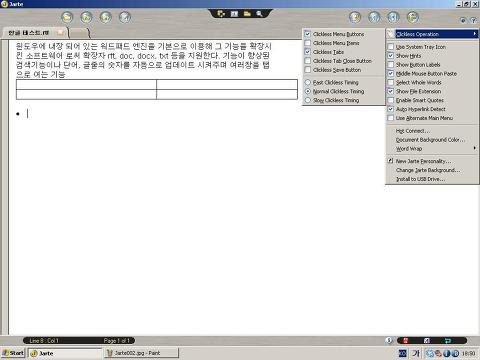The height and width of the screenshot is (360, 480).
Task: Choose Document Background Color menu item
Action: coord(432,140)
